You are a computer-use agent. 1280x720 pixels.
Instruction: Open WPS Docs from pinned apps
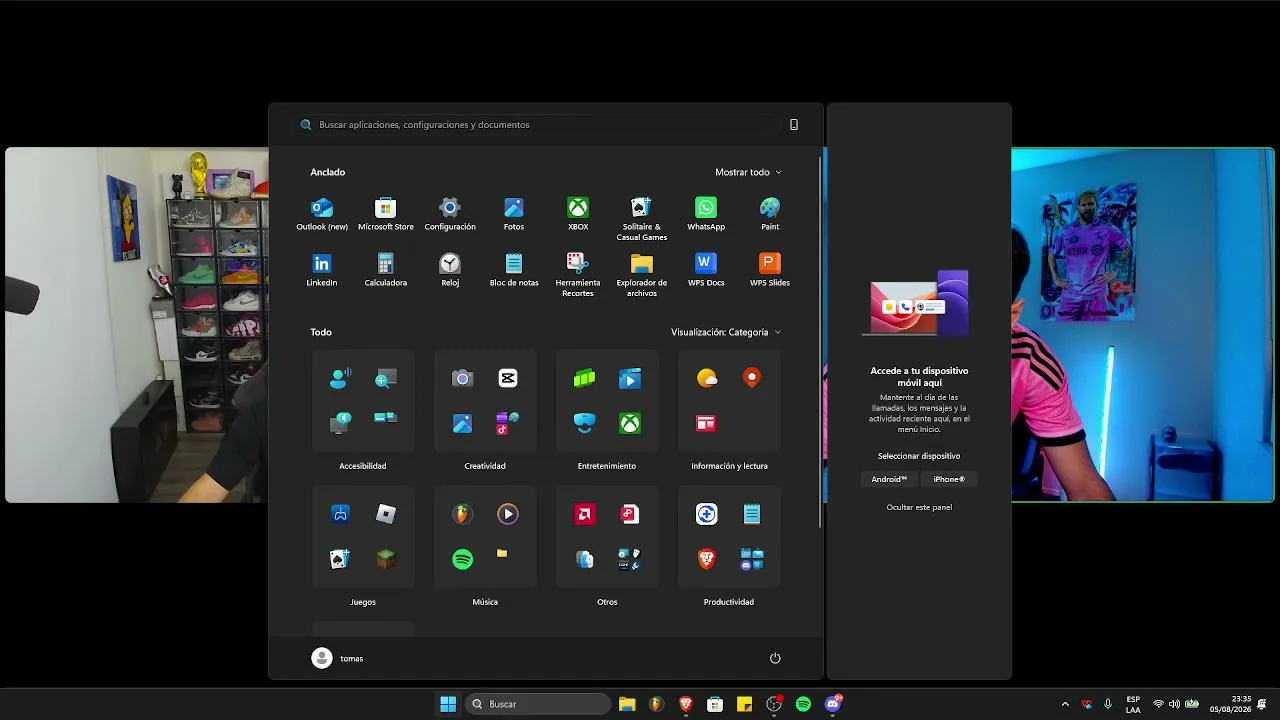click(706, 270)
